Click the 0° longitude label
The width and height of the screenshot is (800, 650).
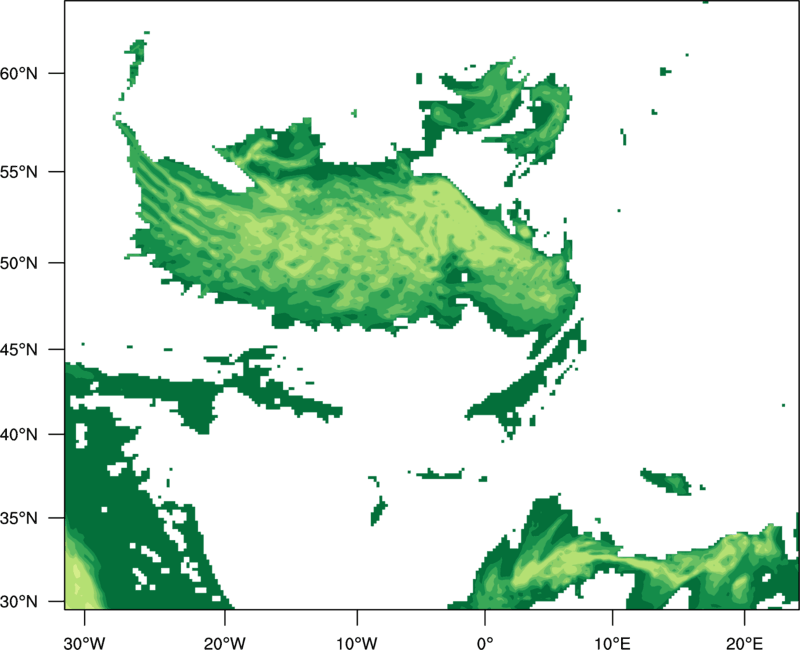tap(485, 643)
